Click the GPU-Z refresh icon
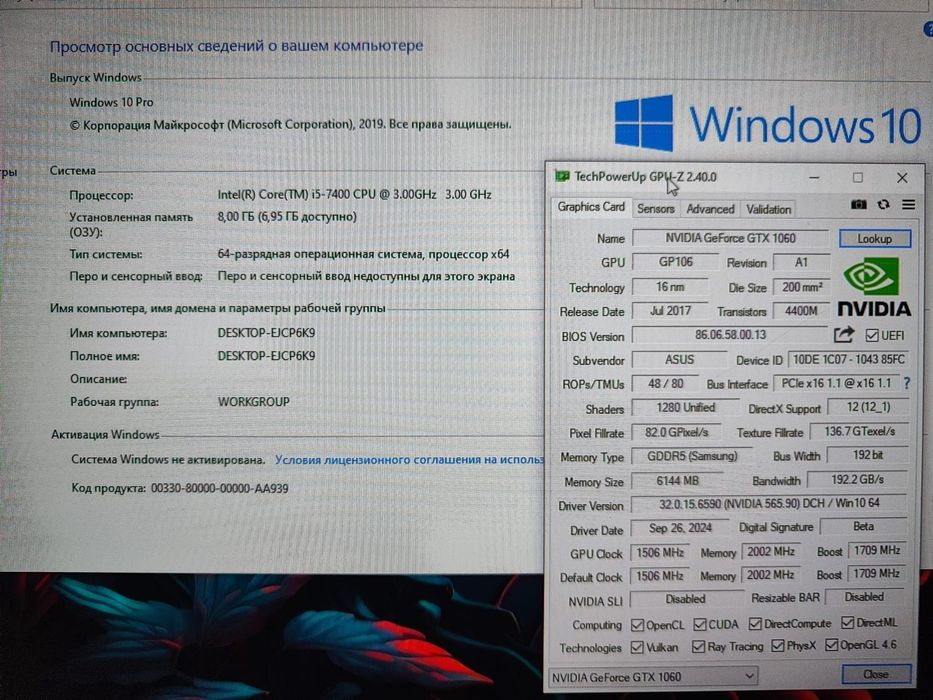This screenshot has width=933, height=700. click(883, 205)
